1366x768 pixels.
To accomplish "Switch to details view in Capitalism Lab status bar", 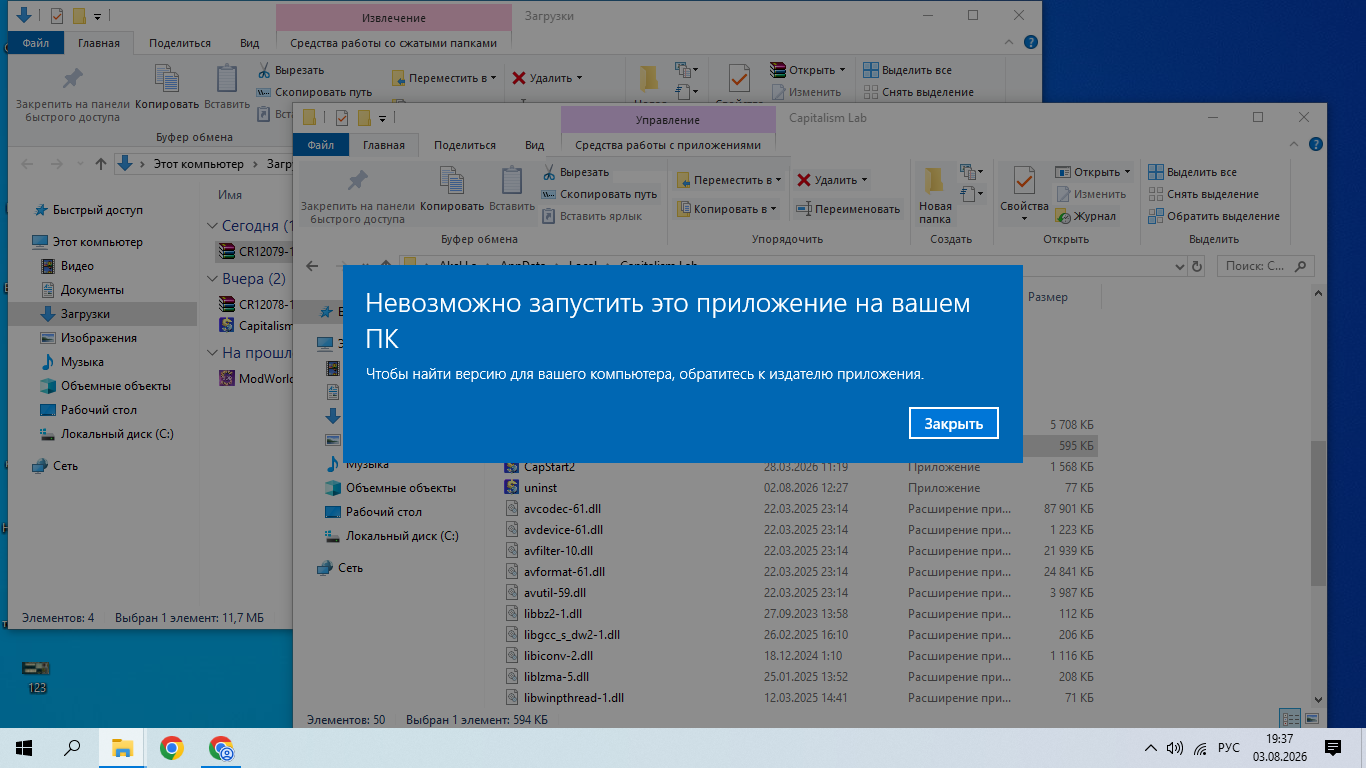I will (1289, 718).
